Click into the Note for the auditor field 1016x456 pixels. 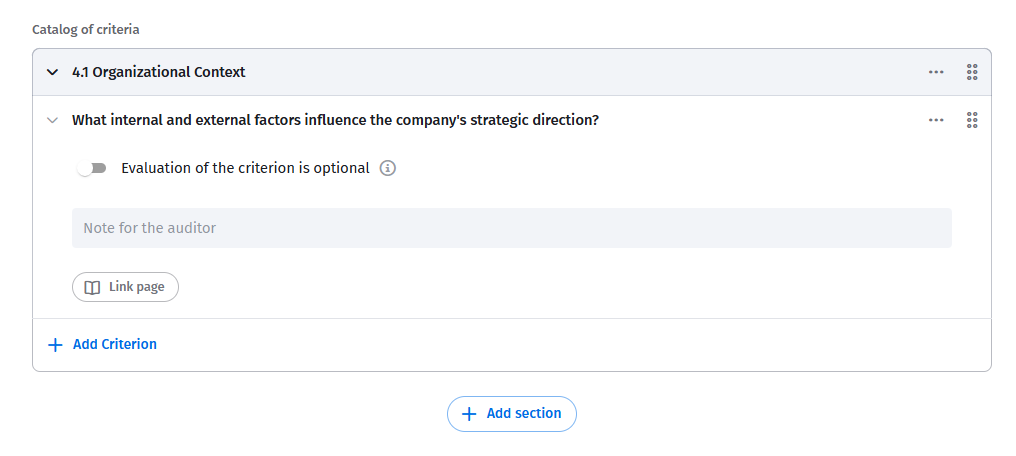point(511,228)
